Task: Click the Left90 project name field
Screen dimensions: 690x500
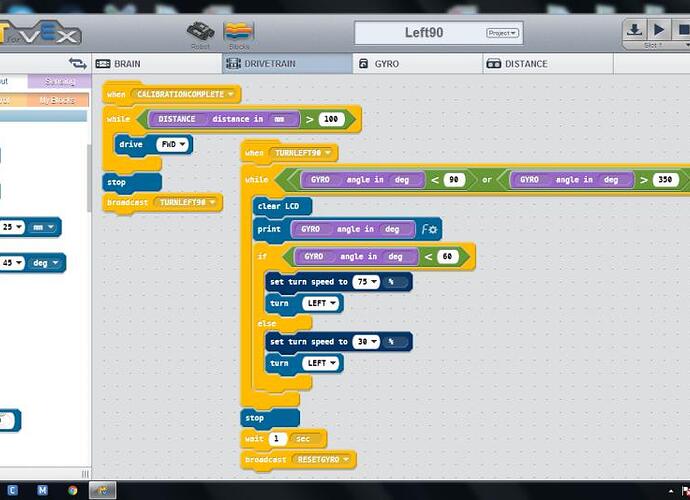Action: [423, 32]
